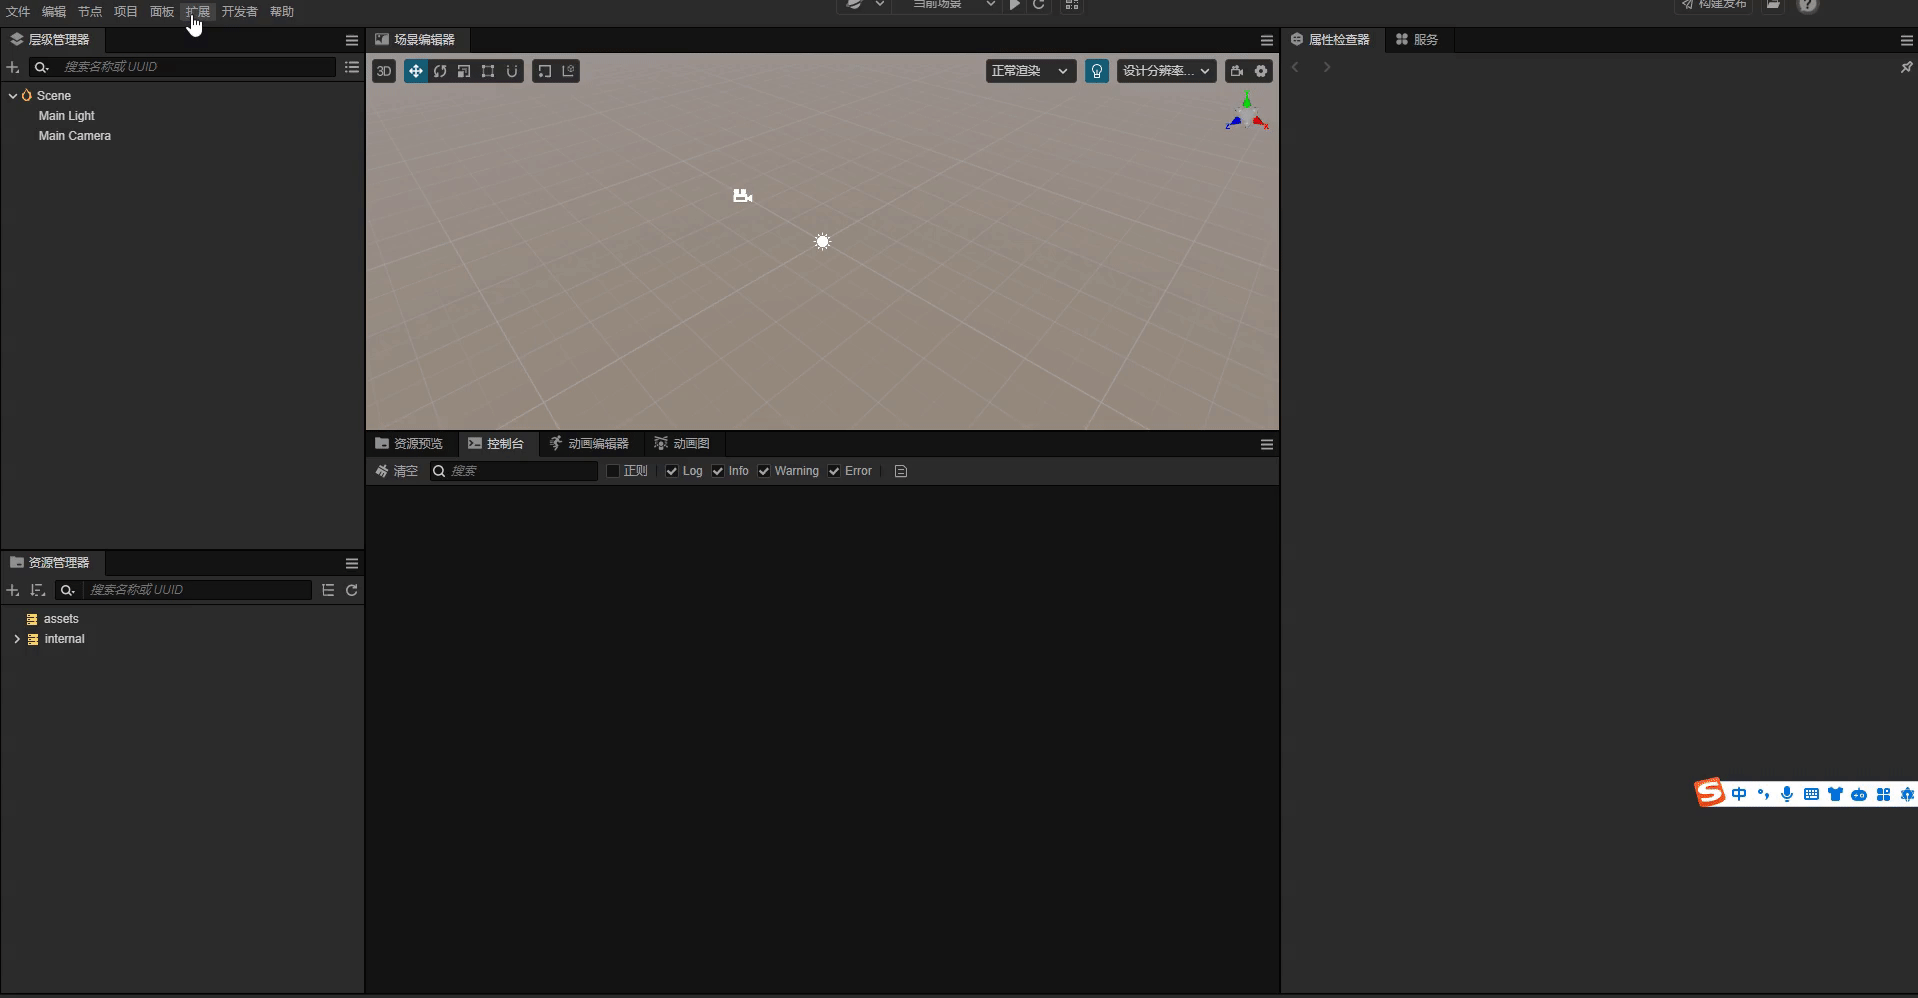Screen dimensions: 1918x998
Task: Click 清空 to clear the console
Action: pos(397,471)
